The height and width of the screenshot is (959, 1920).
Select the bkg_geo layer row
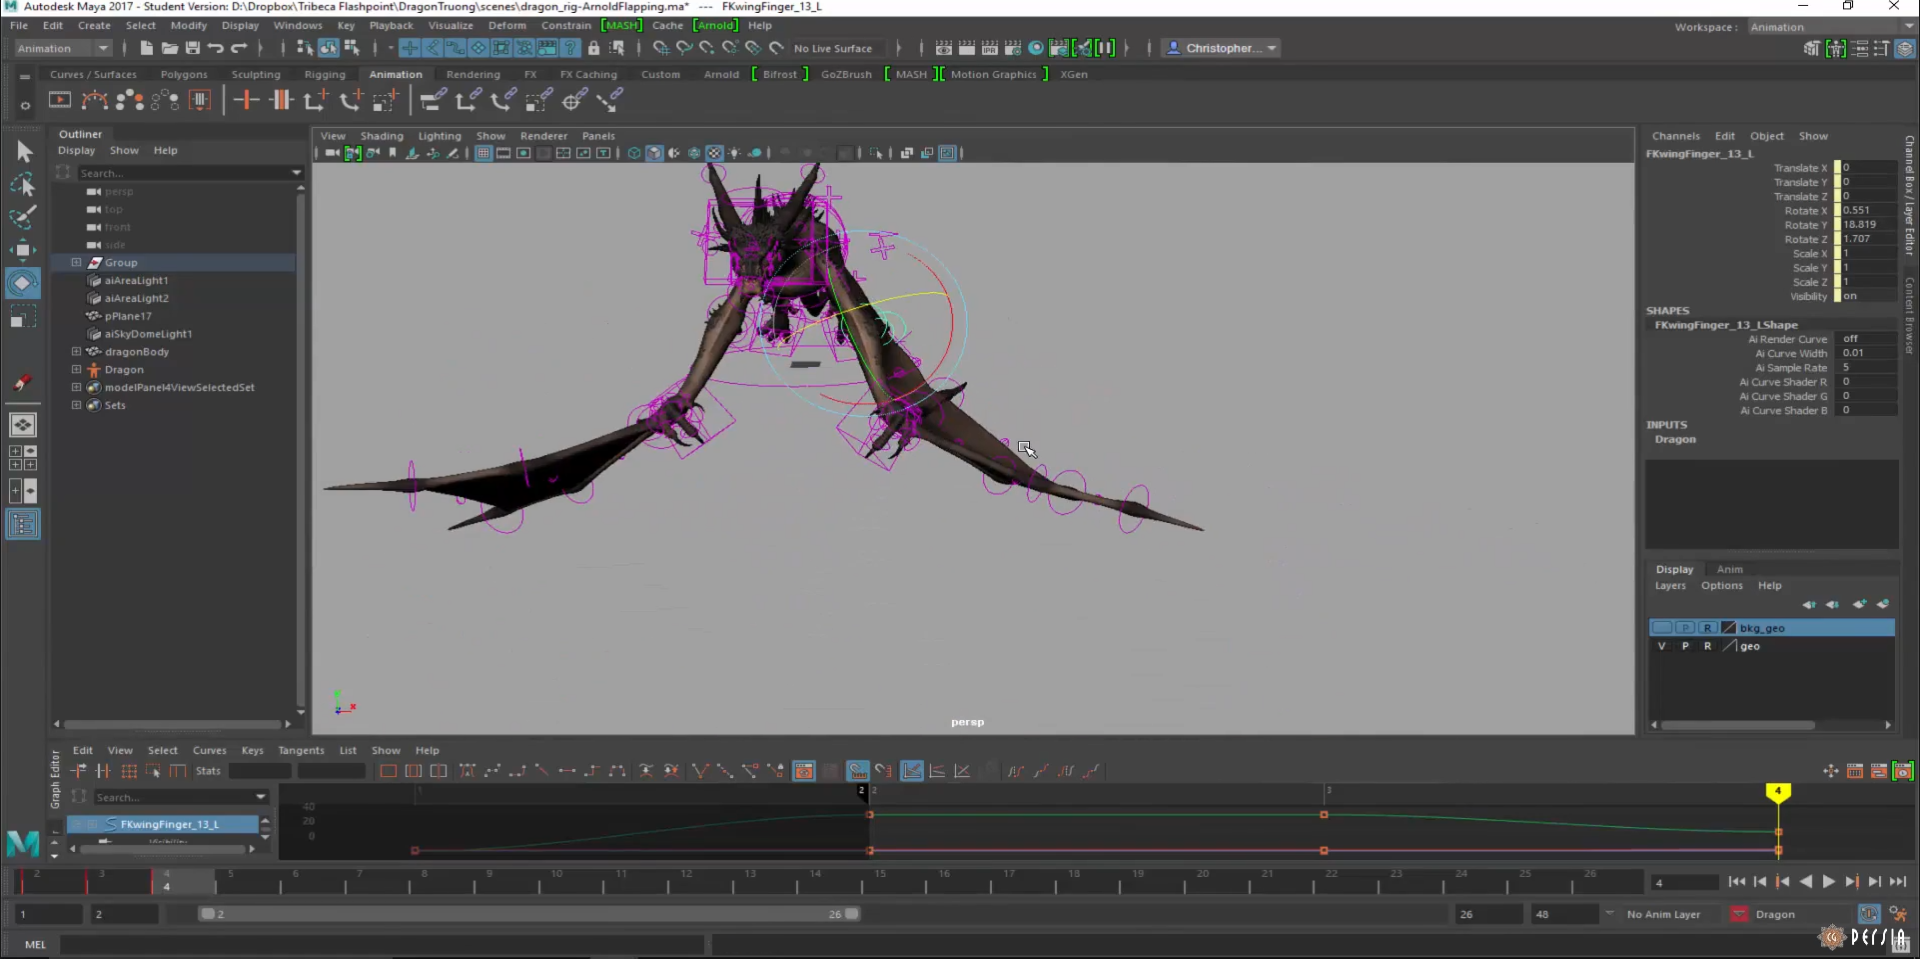[1772, 628]
